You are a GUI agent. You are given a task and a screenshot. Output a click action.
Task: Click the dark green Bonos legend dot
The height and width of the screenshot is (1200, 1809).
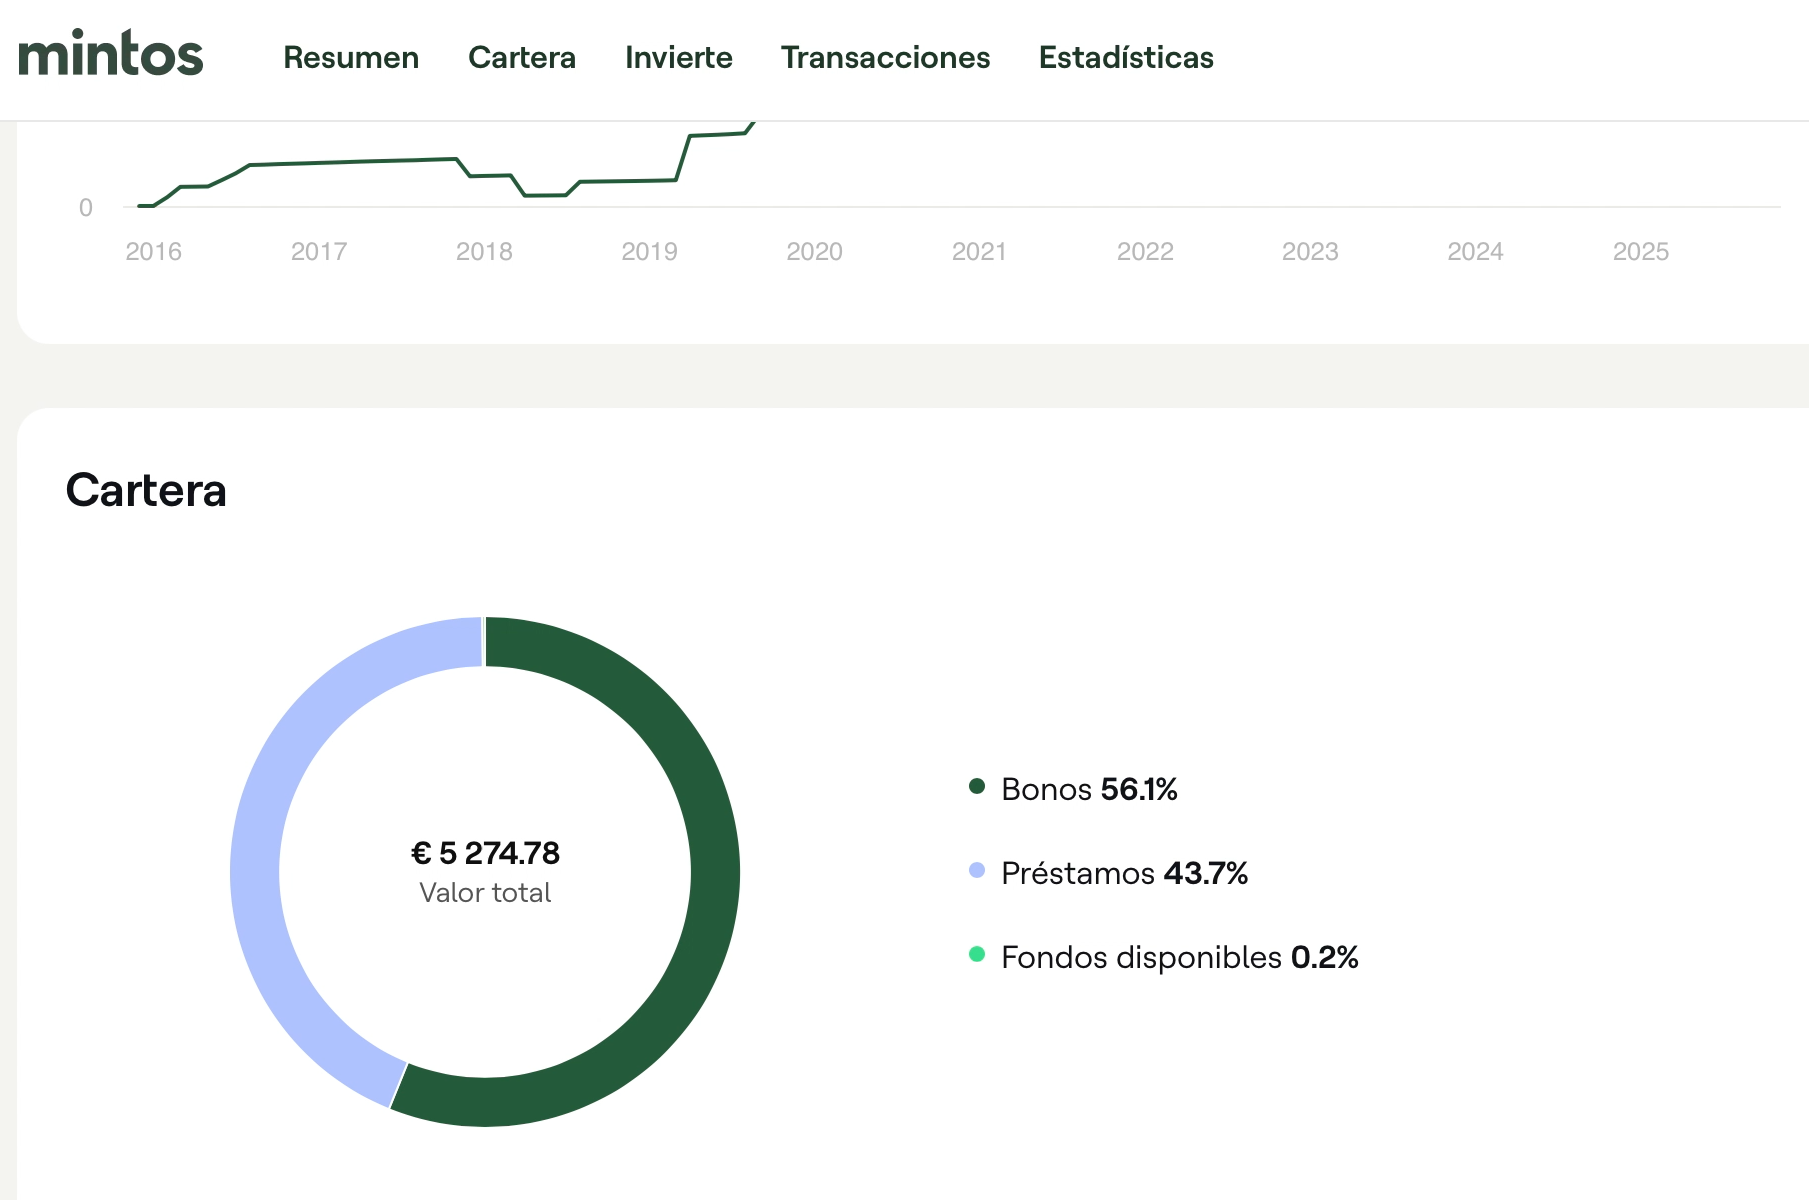pyautogui.click(x=977, y=786)
